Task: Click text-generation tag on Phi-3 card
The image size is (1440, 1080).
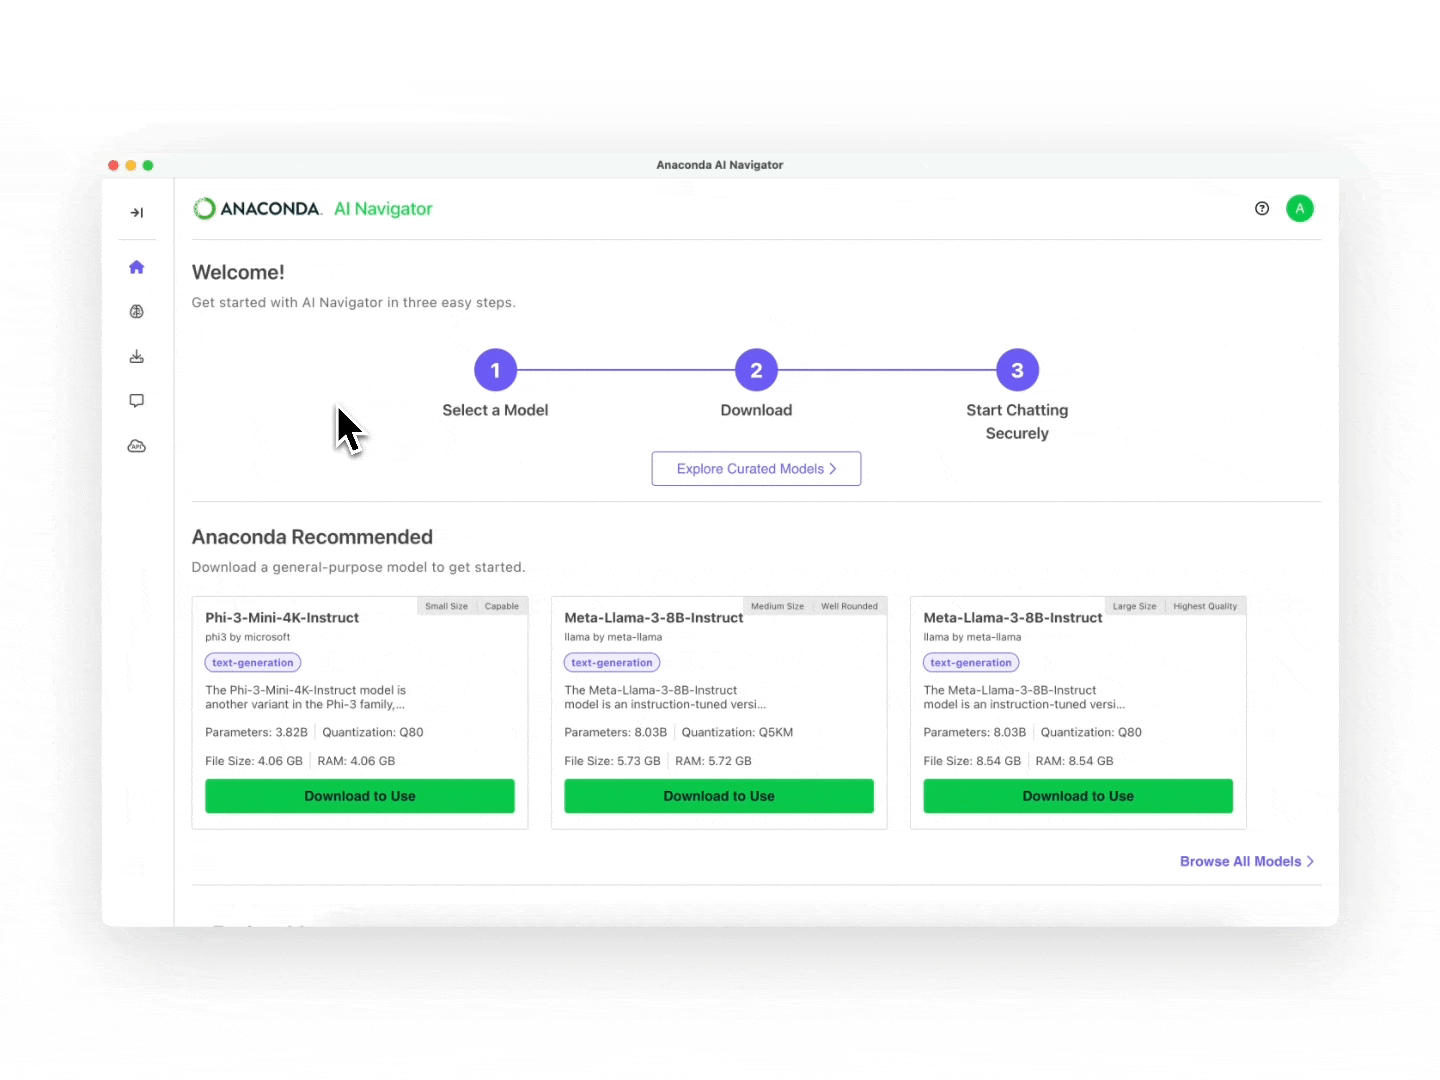Action: point(253,663)
